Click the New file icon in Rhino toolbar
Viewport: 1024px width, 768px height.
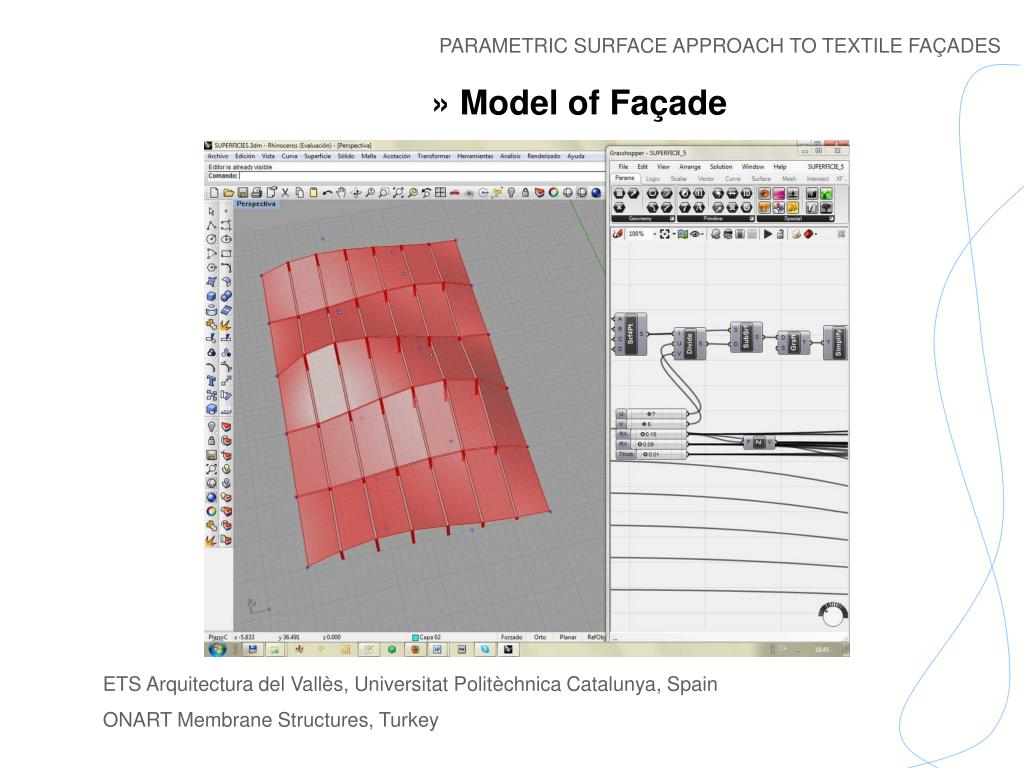[x=214, y=193]
